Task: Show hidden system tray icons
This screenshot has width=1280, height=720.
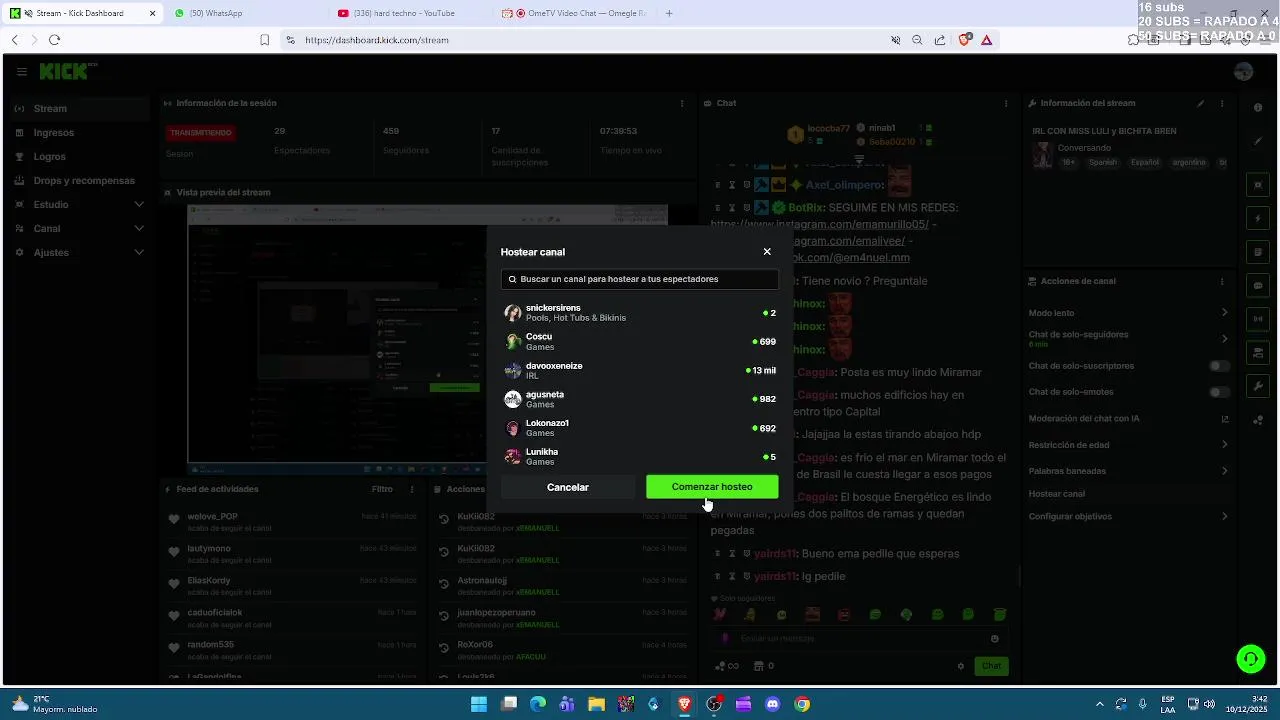Action: (x=1100, y=704)
